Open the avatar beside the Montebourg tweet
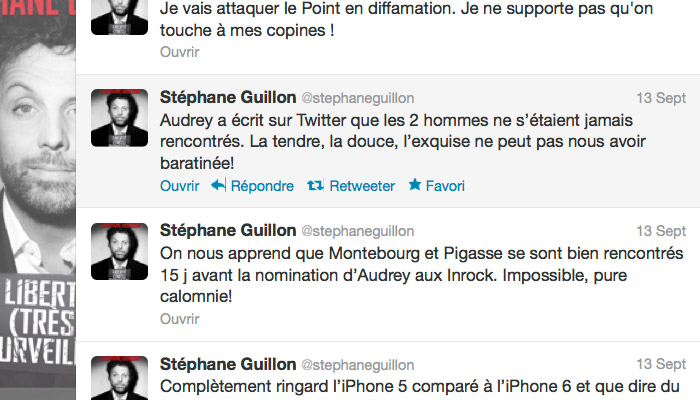The height and width of the screenshot is (400, 700). pyautogui.click(x=120, y=252)
